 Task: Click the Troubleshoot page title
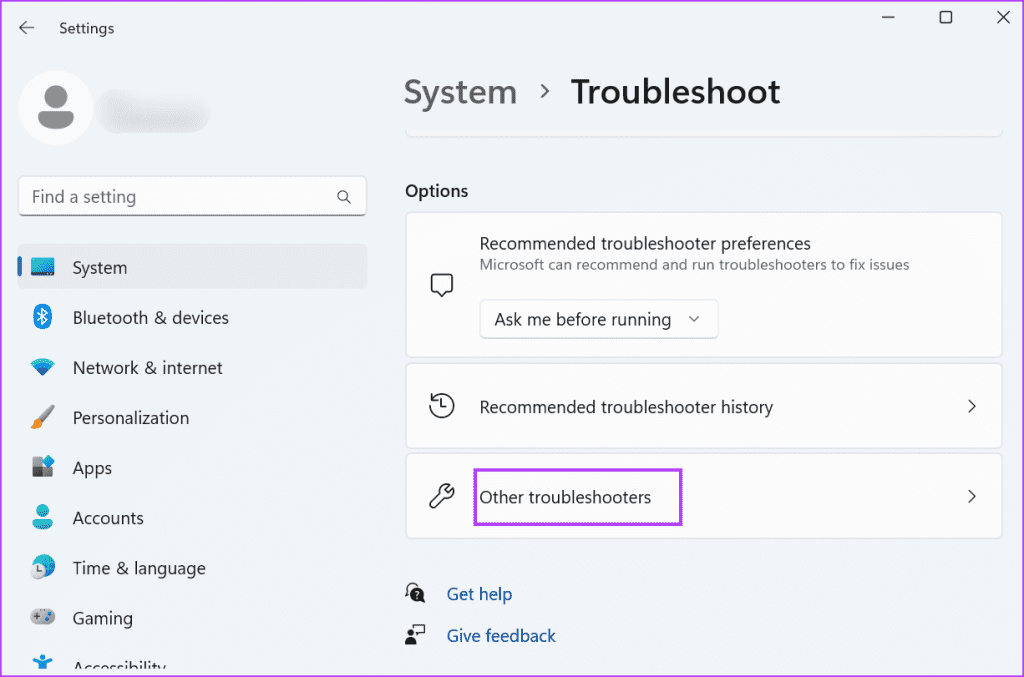click(x=675, y=91)
